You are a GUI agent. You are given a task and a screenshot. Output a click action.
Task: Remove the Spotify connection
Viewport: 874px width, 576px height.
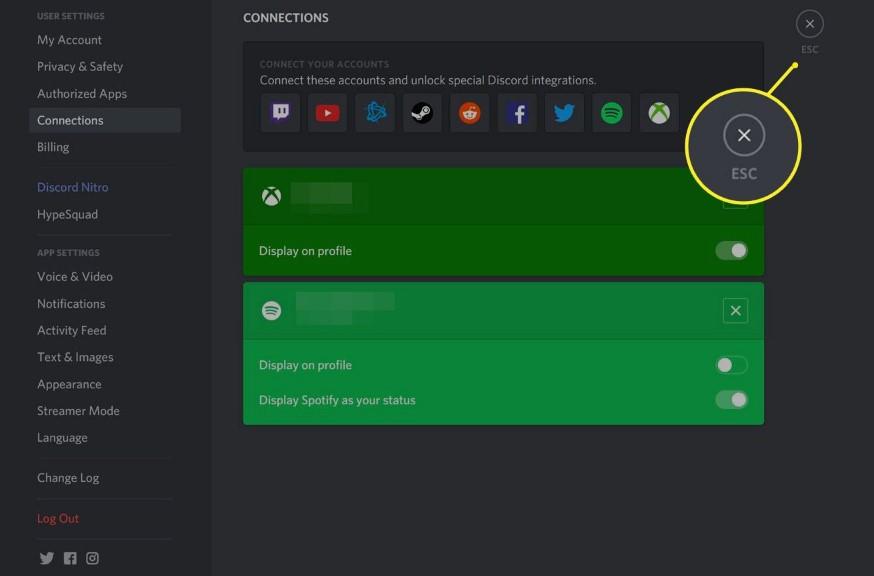[x=736, y=311]
